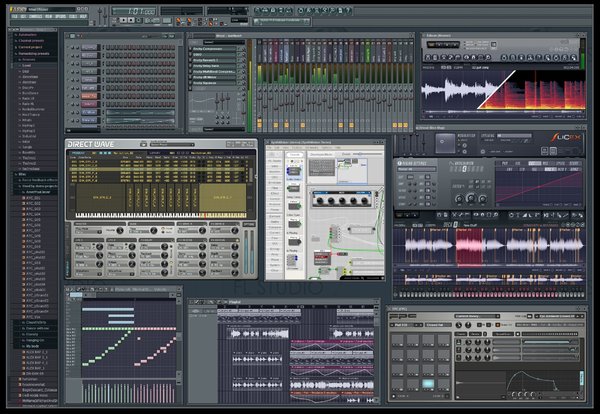Click the Stop button in transport panel
This screenshot has height=414, width=600.
tap(131, 20)
